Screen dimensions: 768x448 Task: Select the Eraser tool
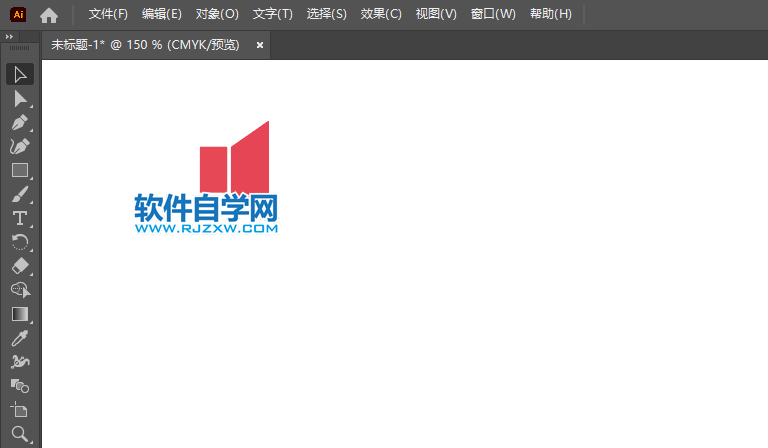[20, 266]
